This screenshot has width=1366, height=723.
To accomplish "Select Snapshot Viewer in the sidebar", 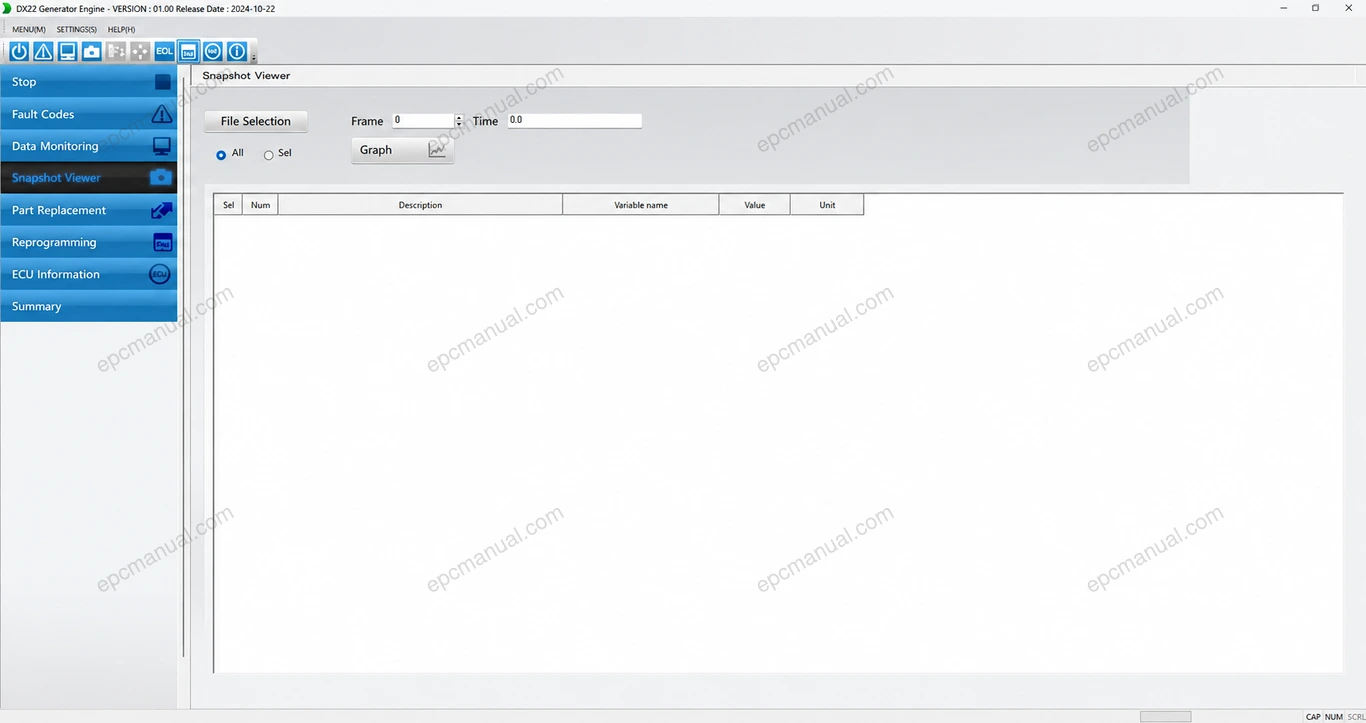I will [x=89, y=178].
